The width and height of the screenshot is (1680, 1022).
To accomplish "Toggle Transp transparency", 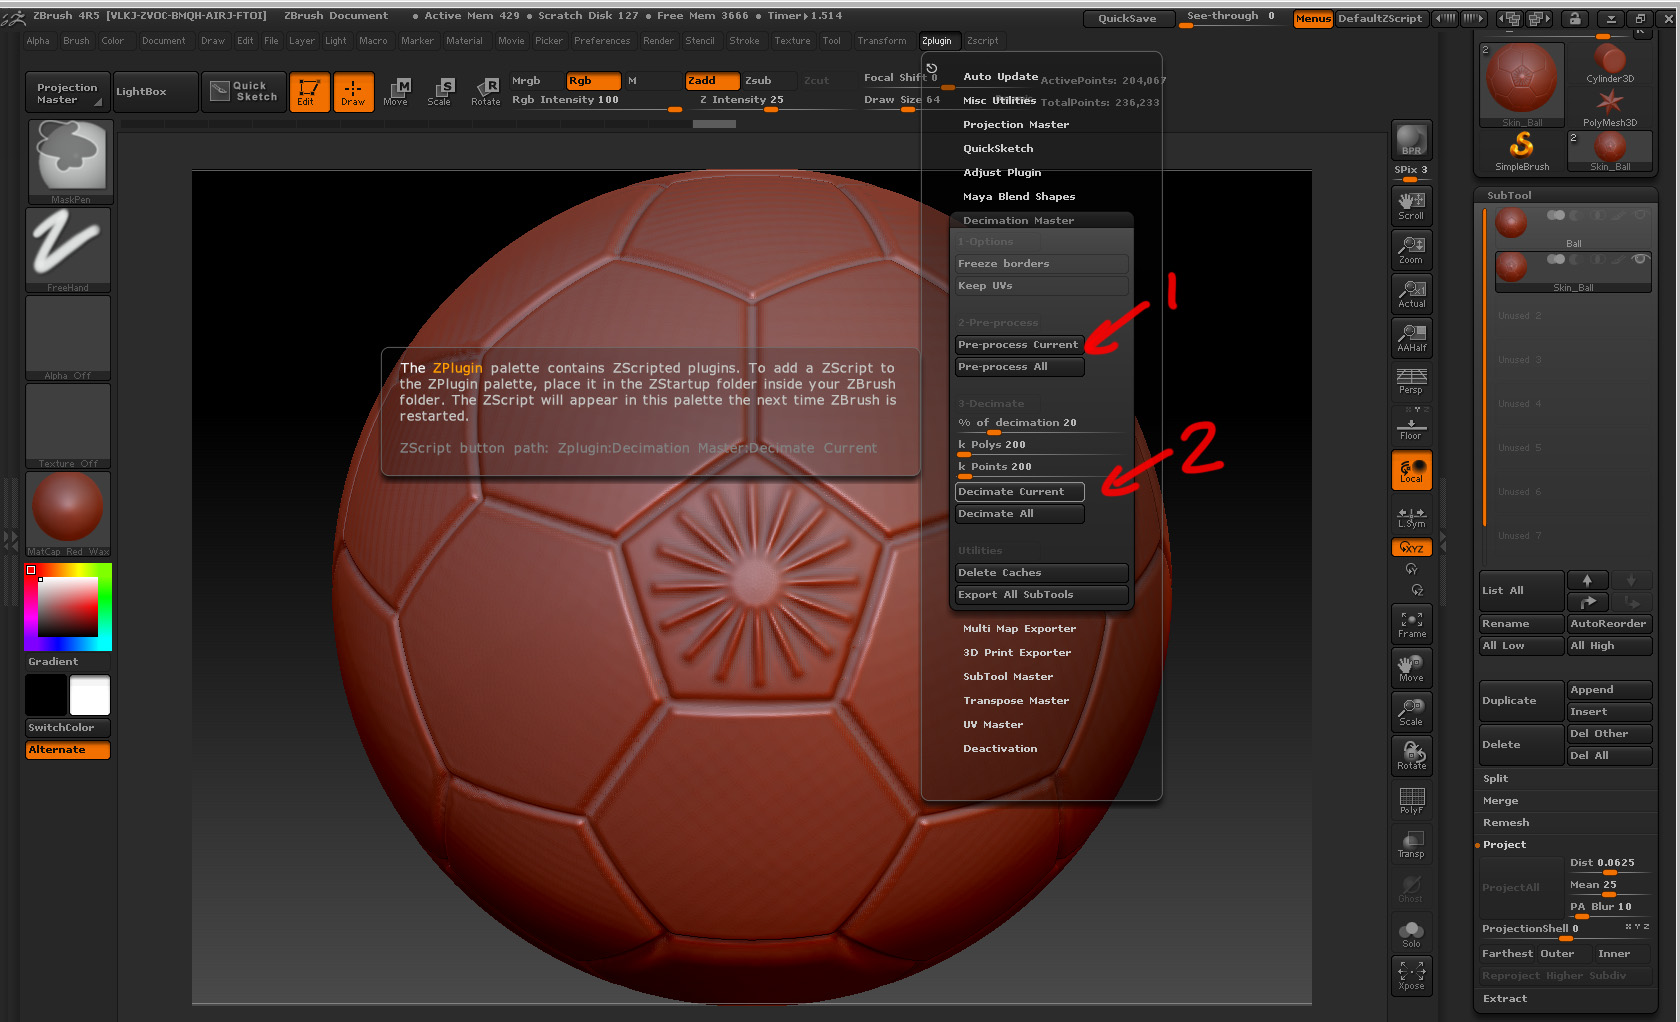I will [x=1411, y=844].
